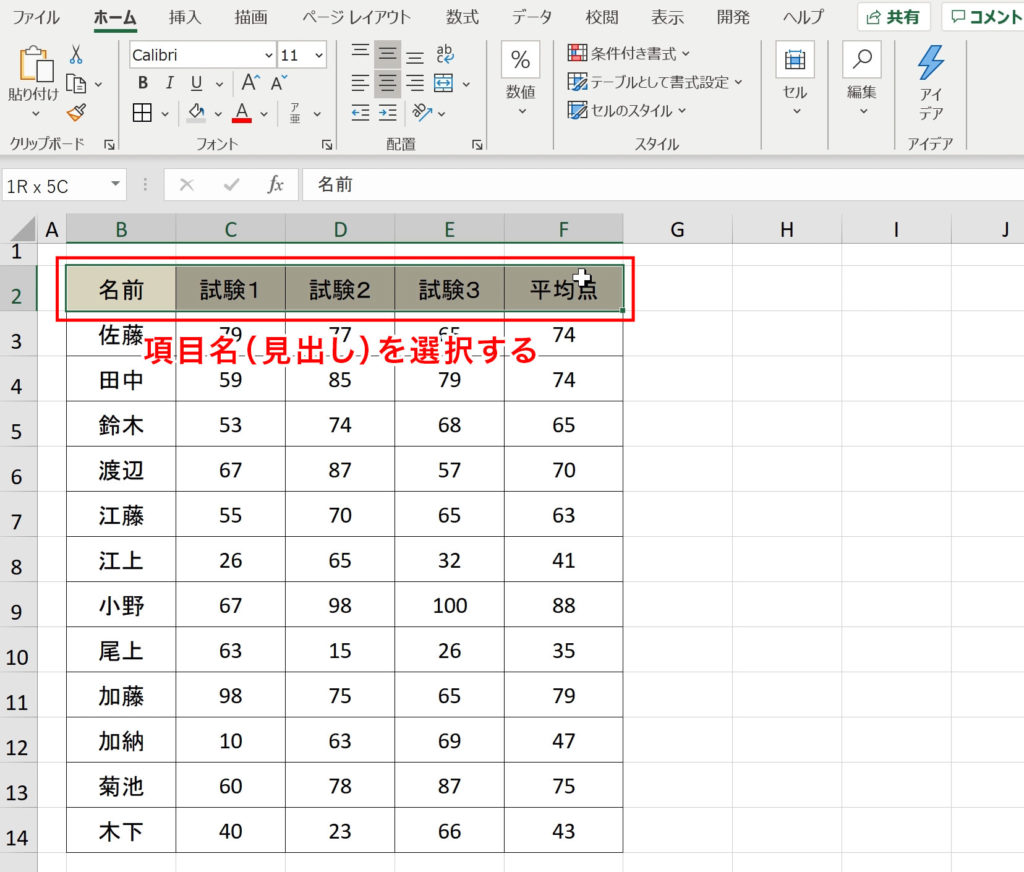The image size is (1024, 872).
Task: Click the cell with value 100
Action: click(449, 605)
